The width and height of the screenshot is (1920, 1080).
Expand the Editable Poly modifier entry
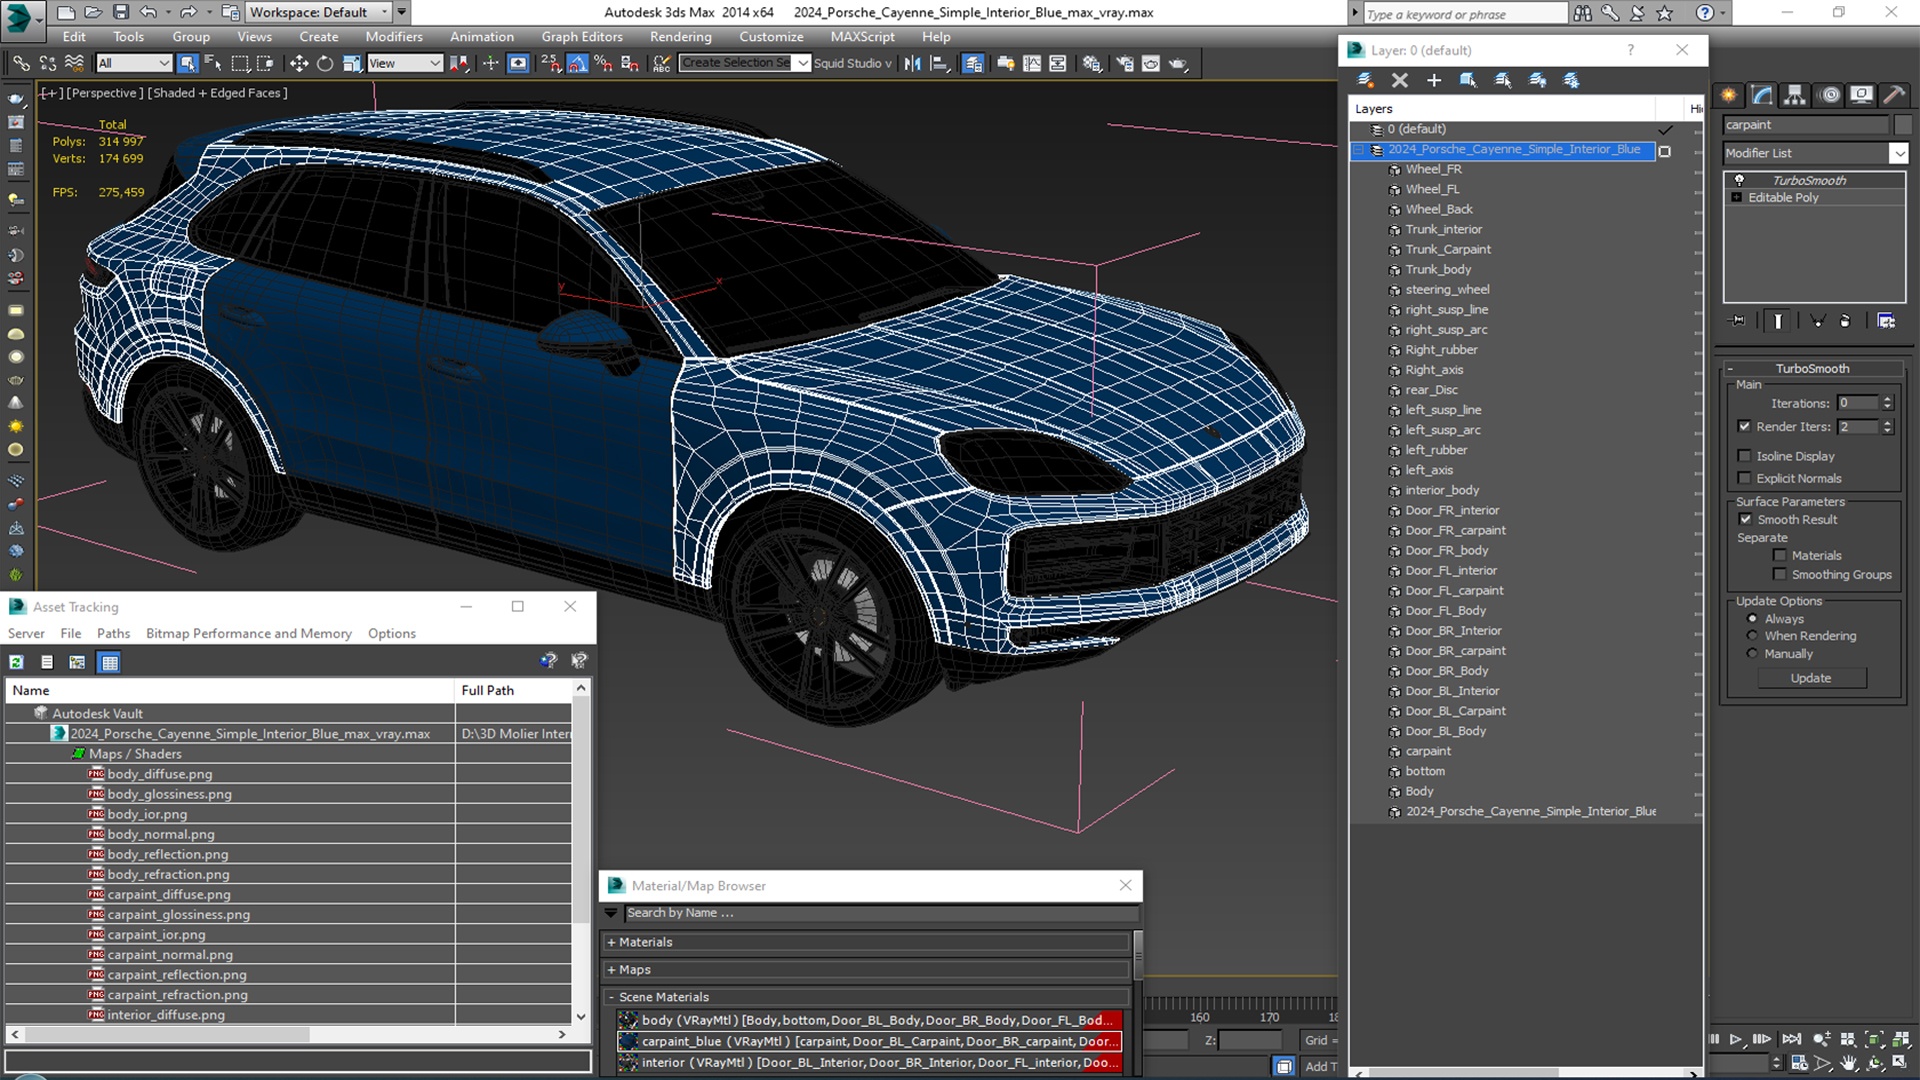(1737, 198)
